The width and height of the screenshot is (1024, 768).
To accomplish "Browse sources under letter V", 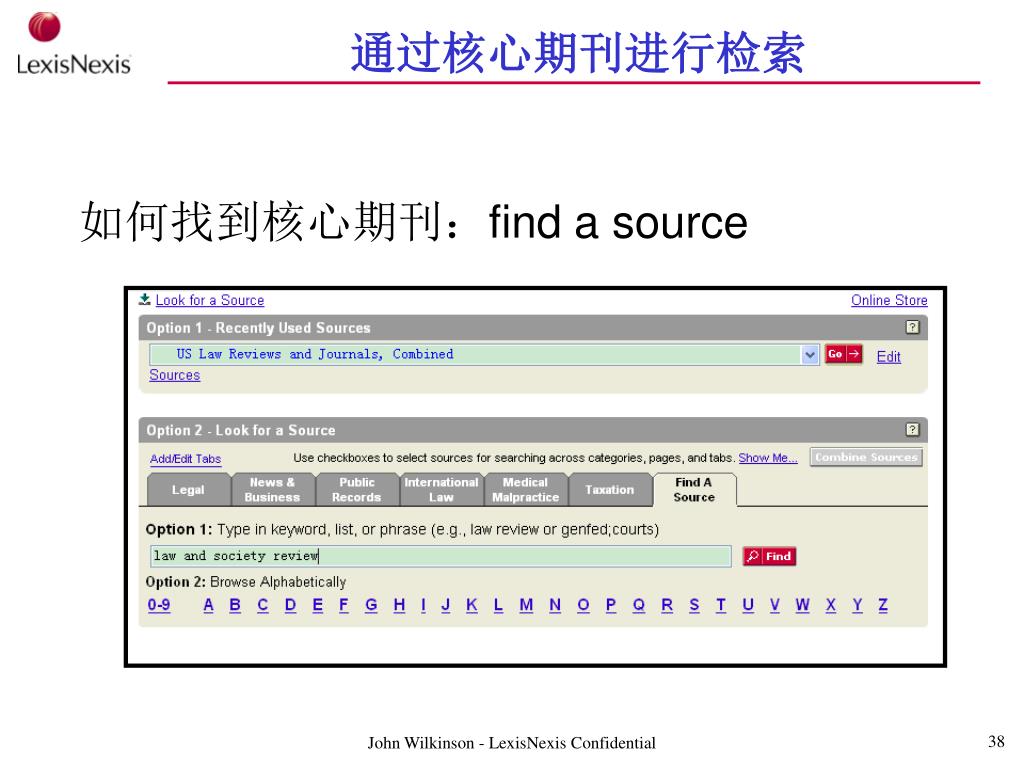I will pyautogui.click(x=775, y=605).
